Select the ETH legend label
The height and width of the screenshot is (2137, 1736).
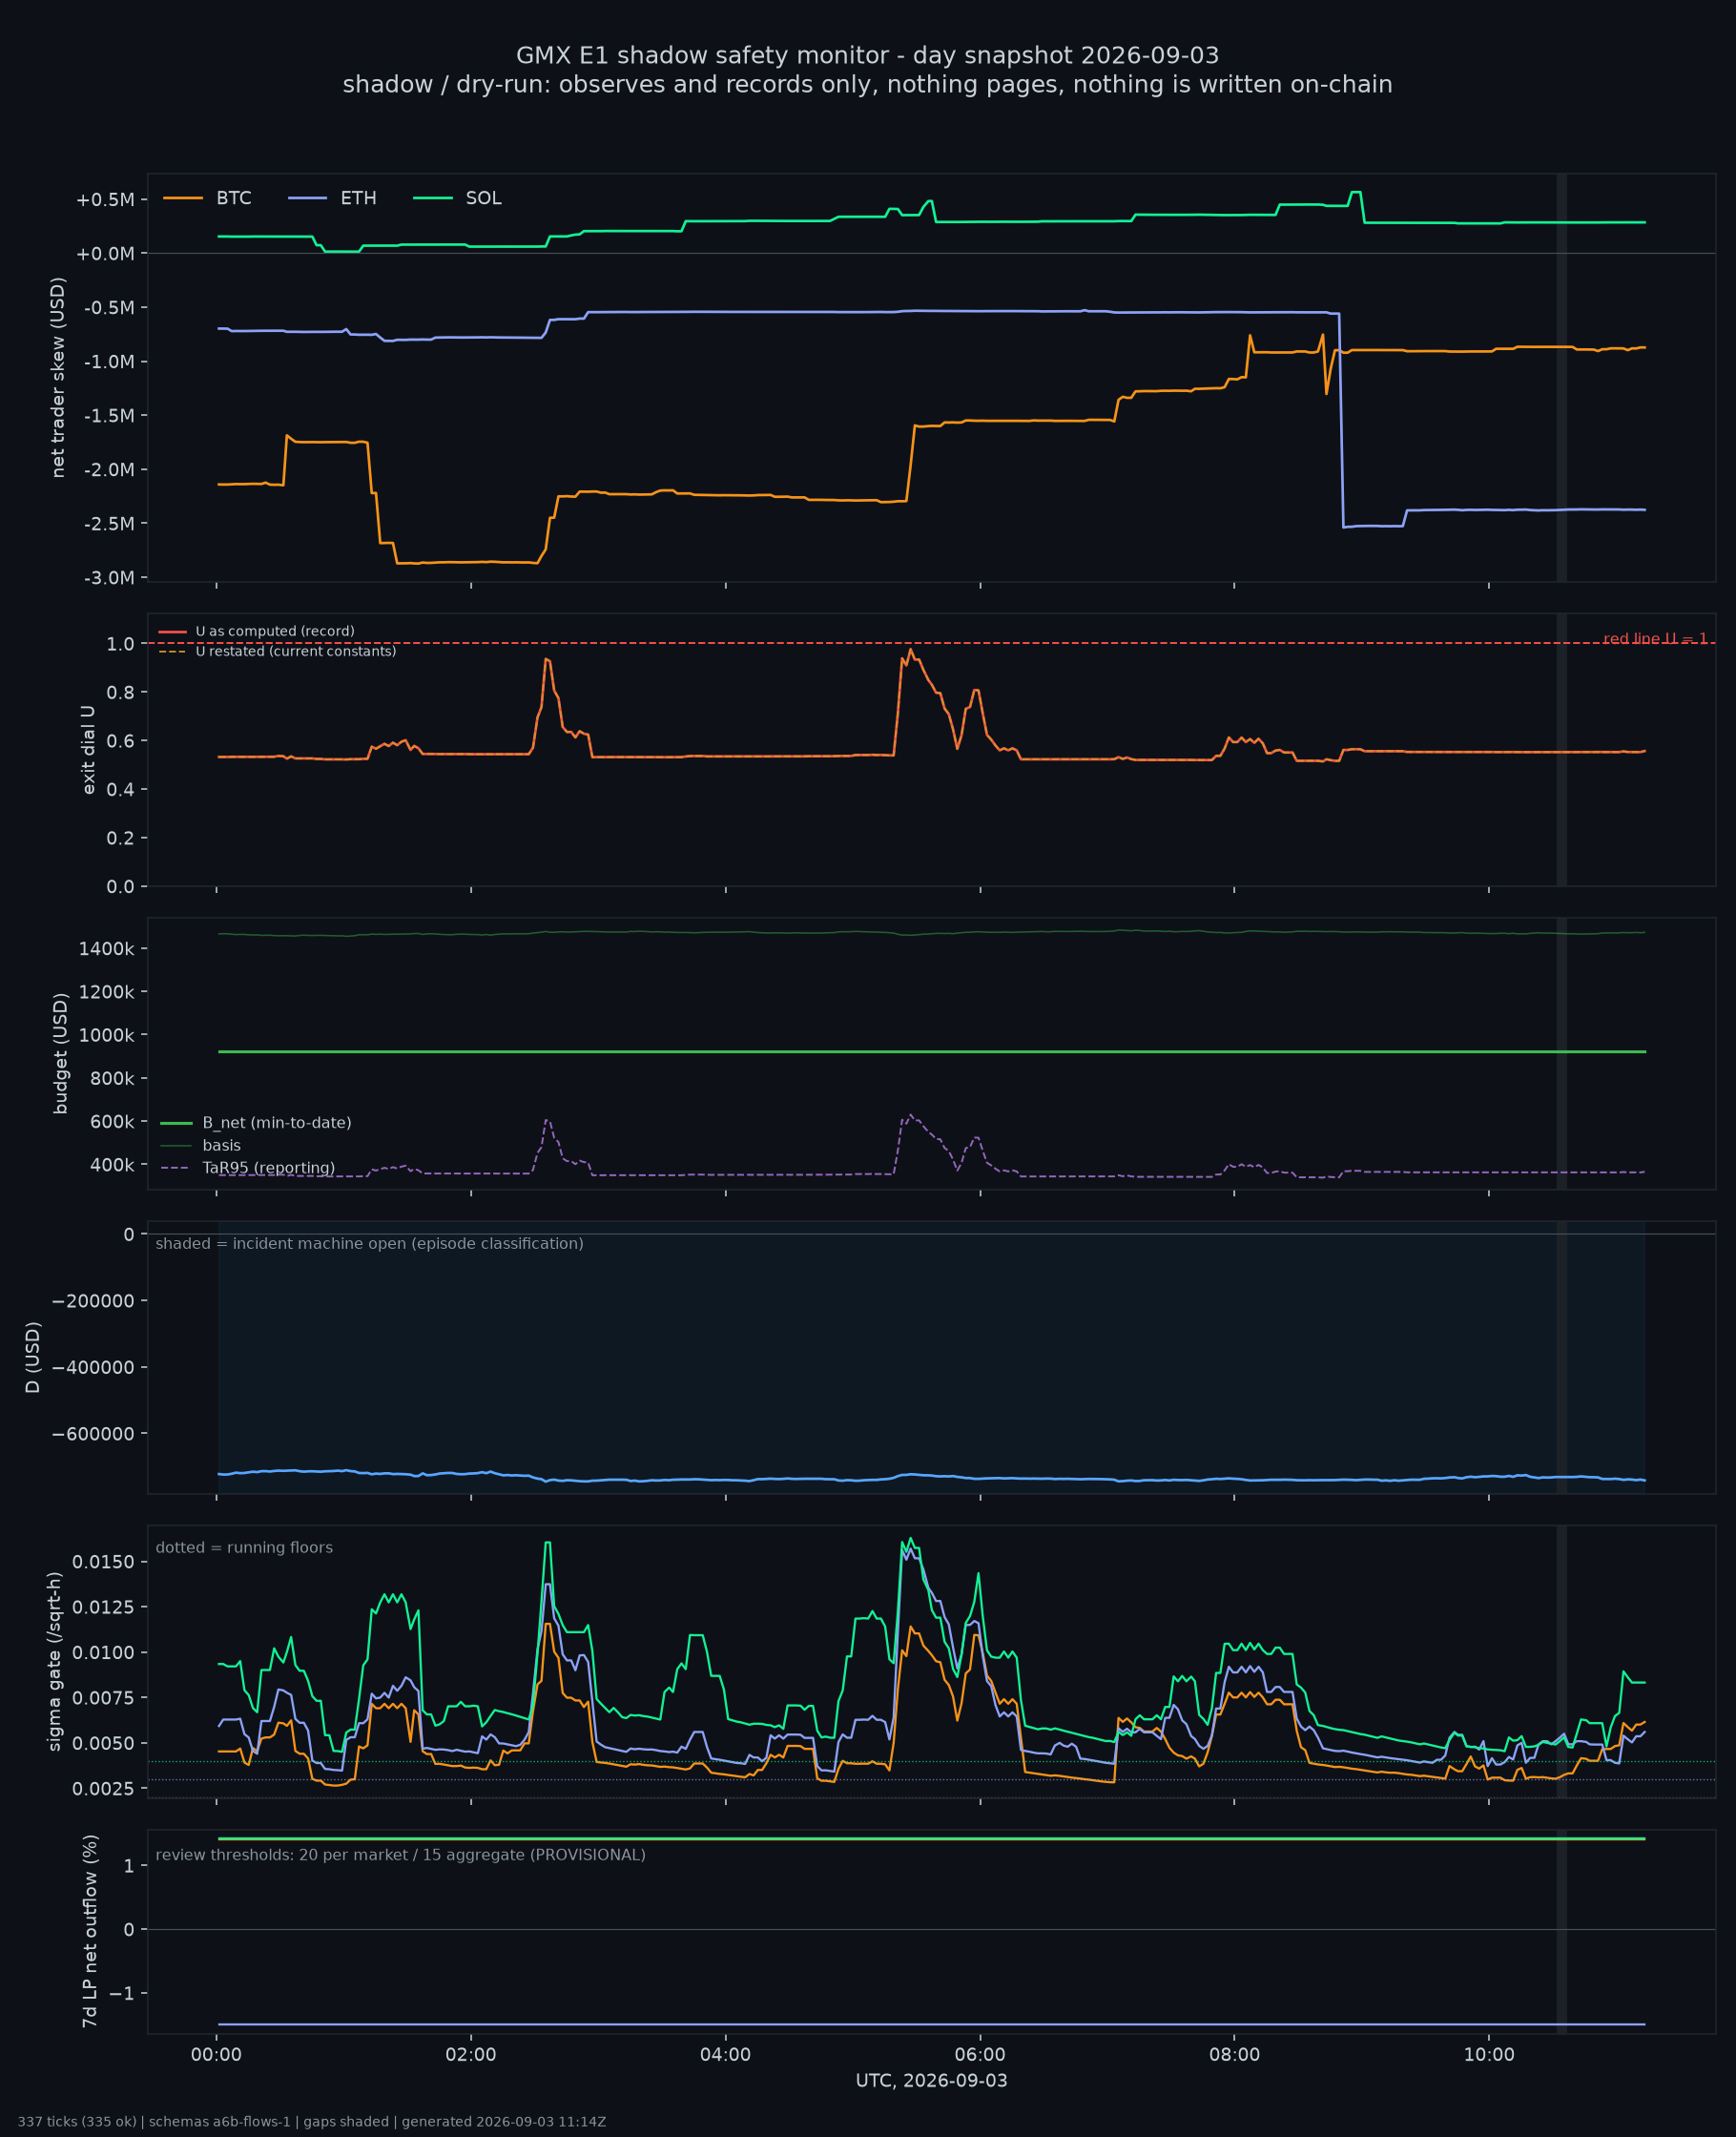(x=358, y=198)
